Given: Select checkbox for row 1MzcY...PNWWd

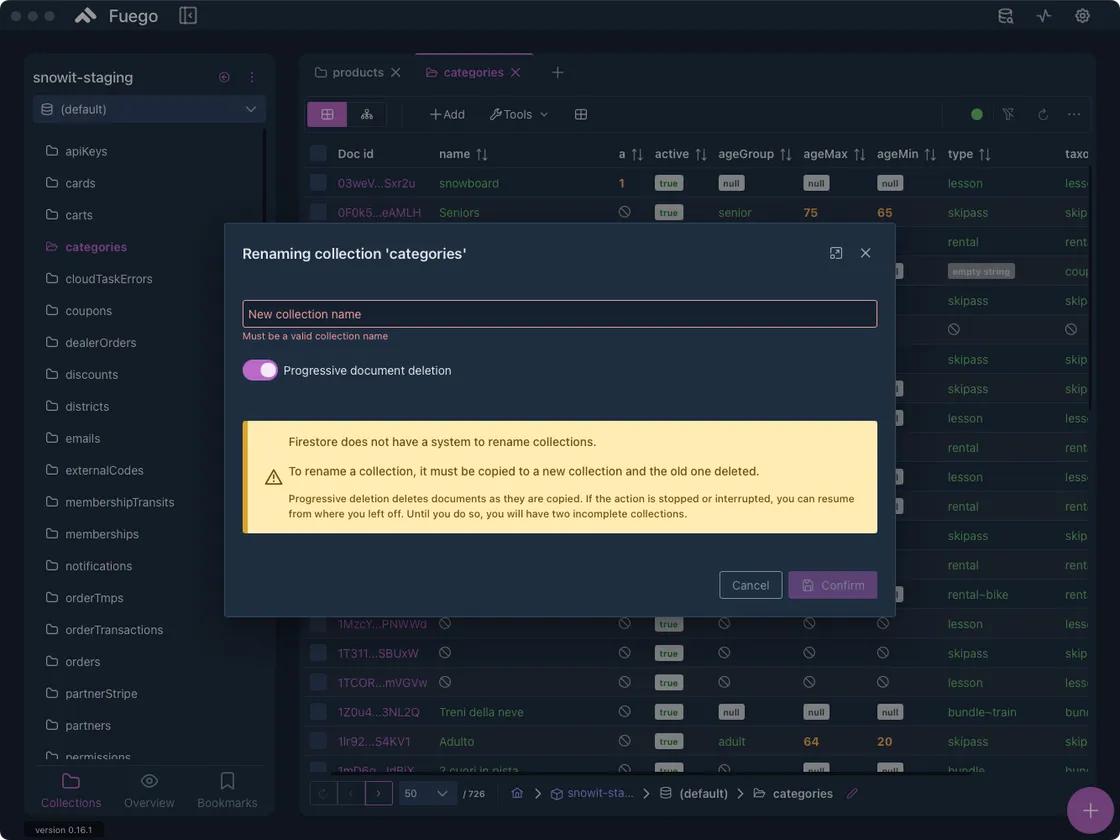Looking at the screenshot, I should 318,624.
